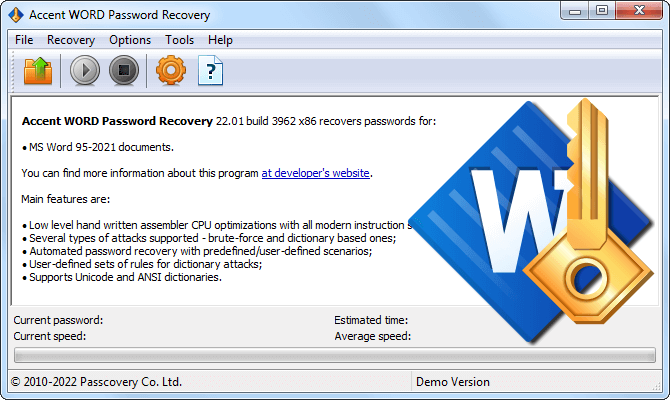Image resolution: width=670 pixels, height=400 pixels.
Task: Open the Recovery menu
Action: (x=71, y=40)
